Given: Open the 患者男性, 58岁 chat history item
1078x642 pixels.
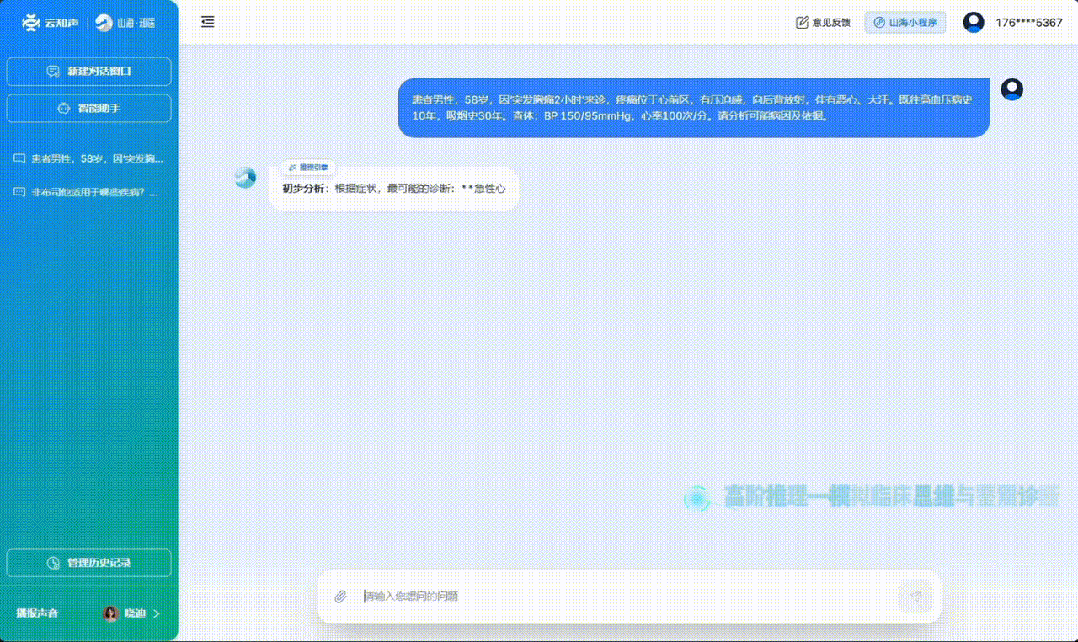Looking at the screenshot, I should click(88, 159).
